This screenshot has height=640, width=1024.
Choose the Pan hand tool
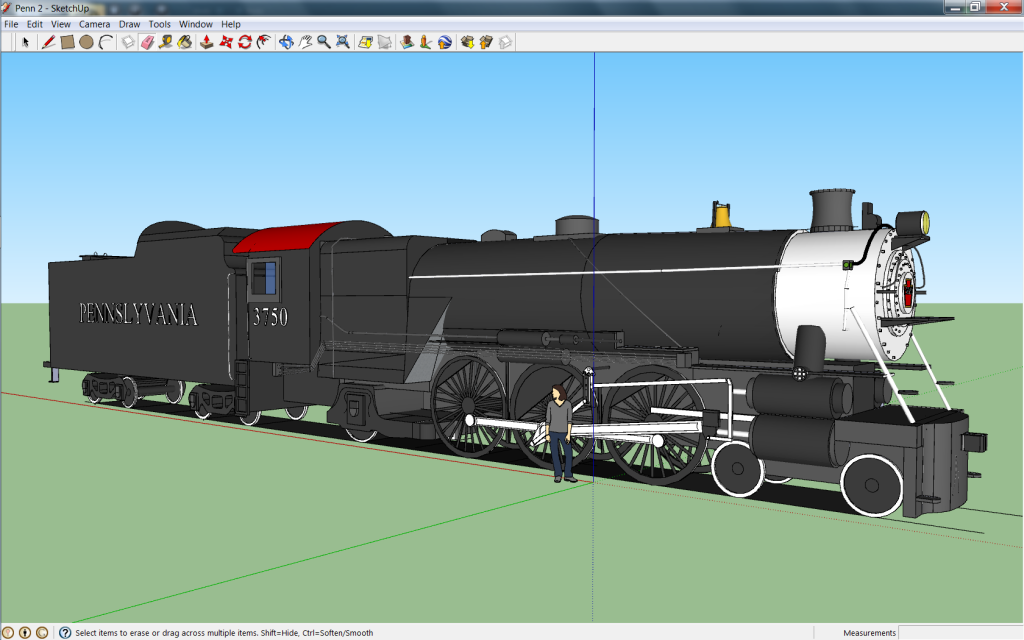[x=305, y=42]
